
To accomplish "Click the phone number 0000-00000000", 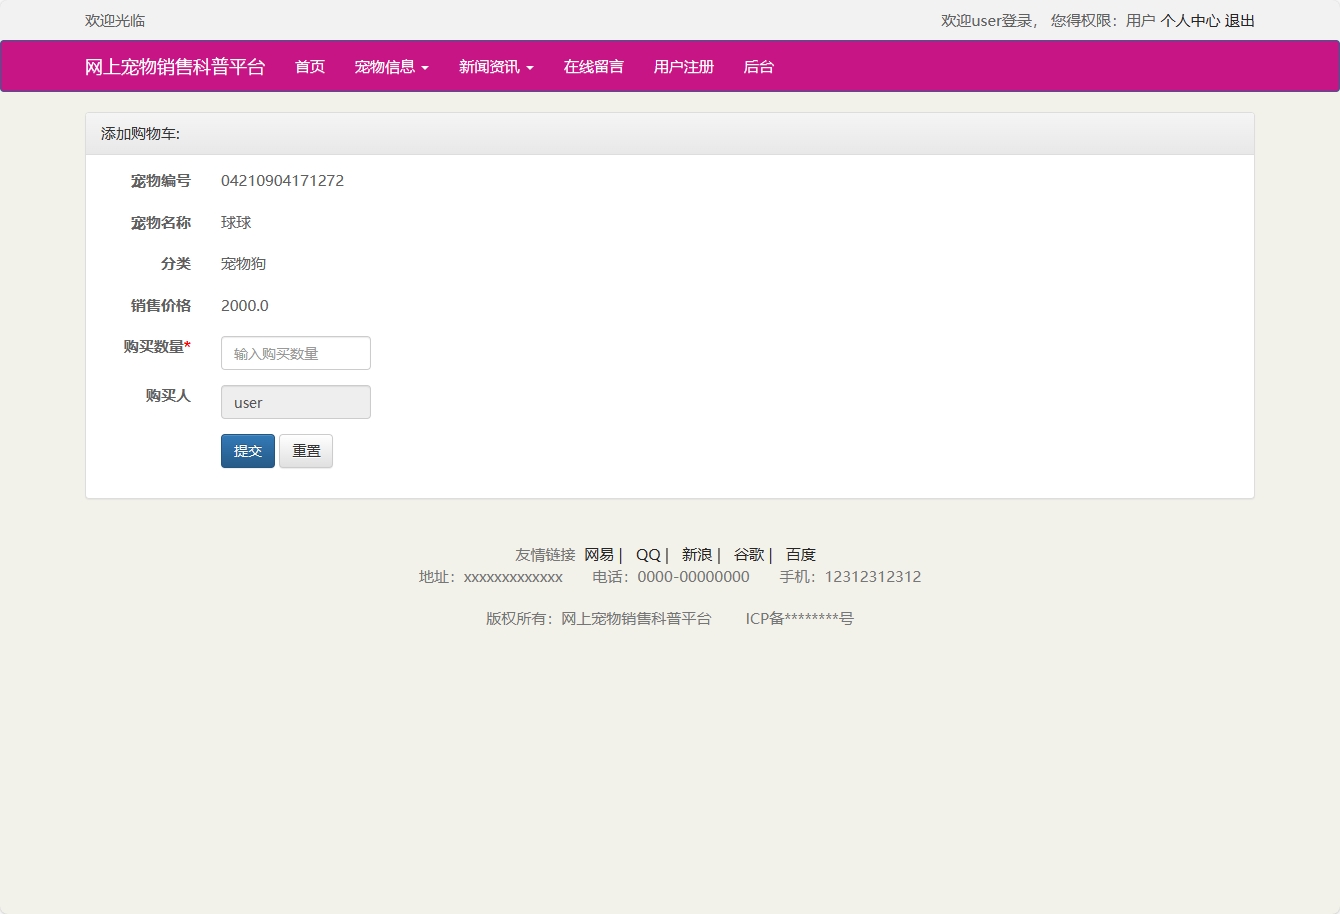I will [x=694, y=577].
